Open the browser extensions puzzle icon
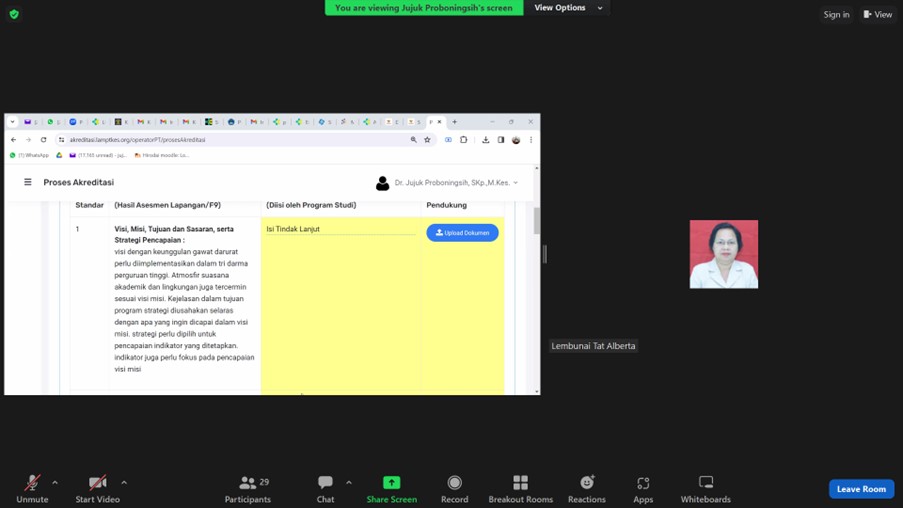 [464, 139]
